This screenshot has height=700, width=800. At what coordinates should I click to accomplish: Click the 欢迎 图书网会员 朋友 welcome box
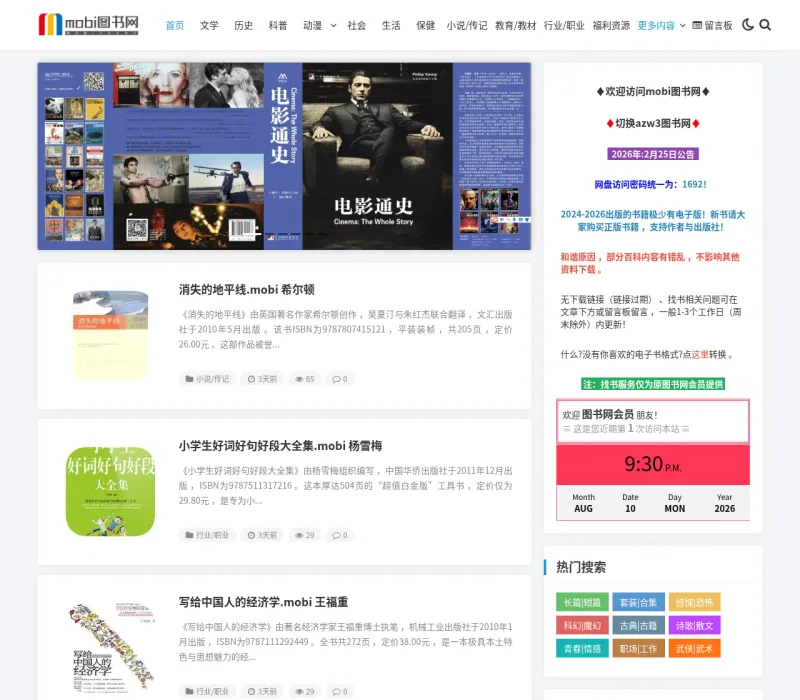point(653,421)
